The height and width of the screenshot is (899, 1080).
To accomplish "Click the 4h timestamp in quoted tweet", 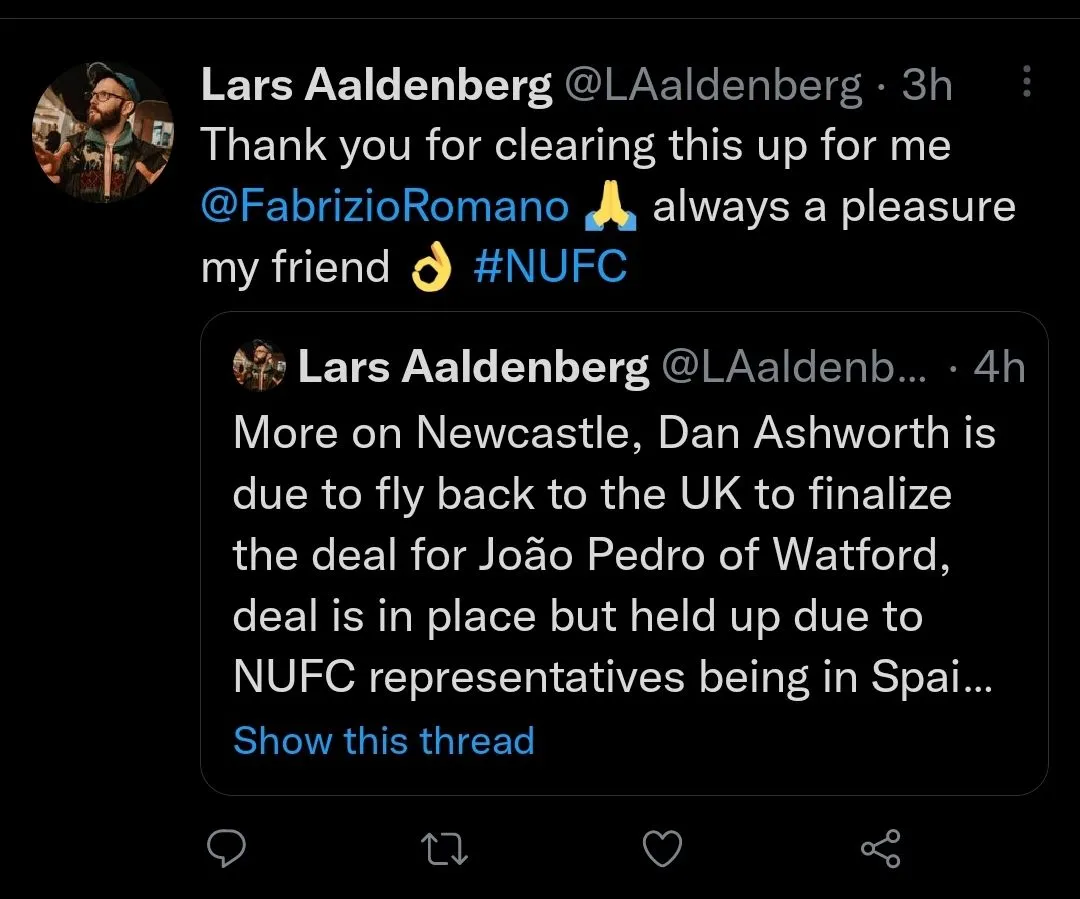I will 999,369.
